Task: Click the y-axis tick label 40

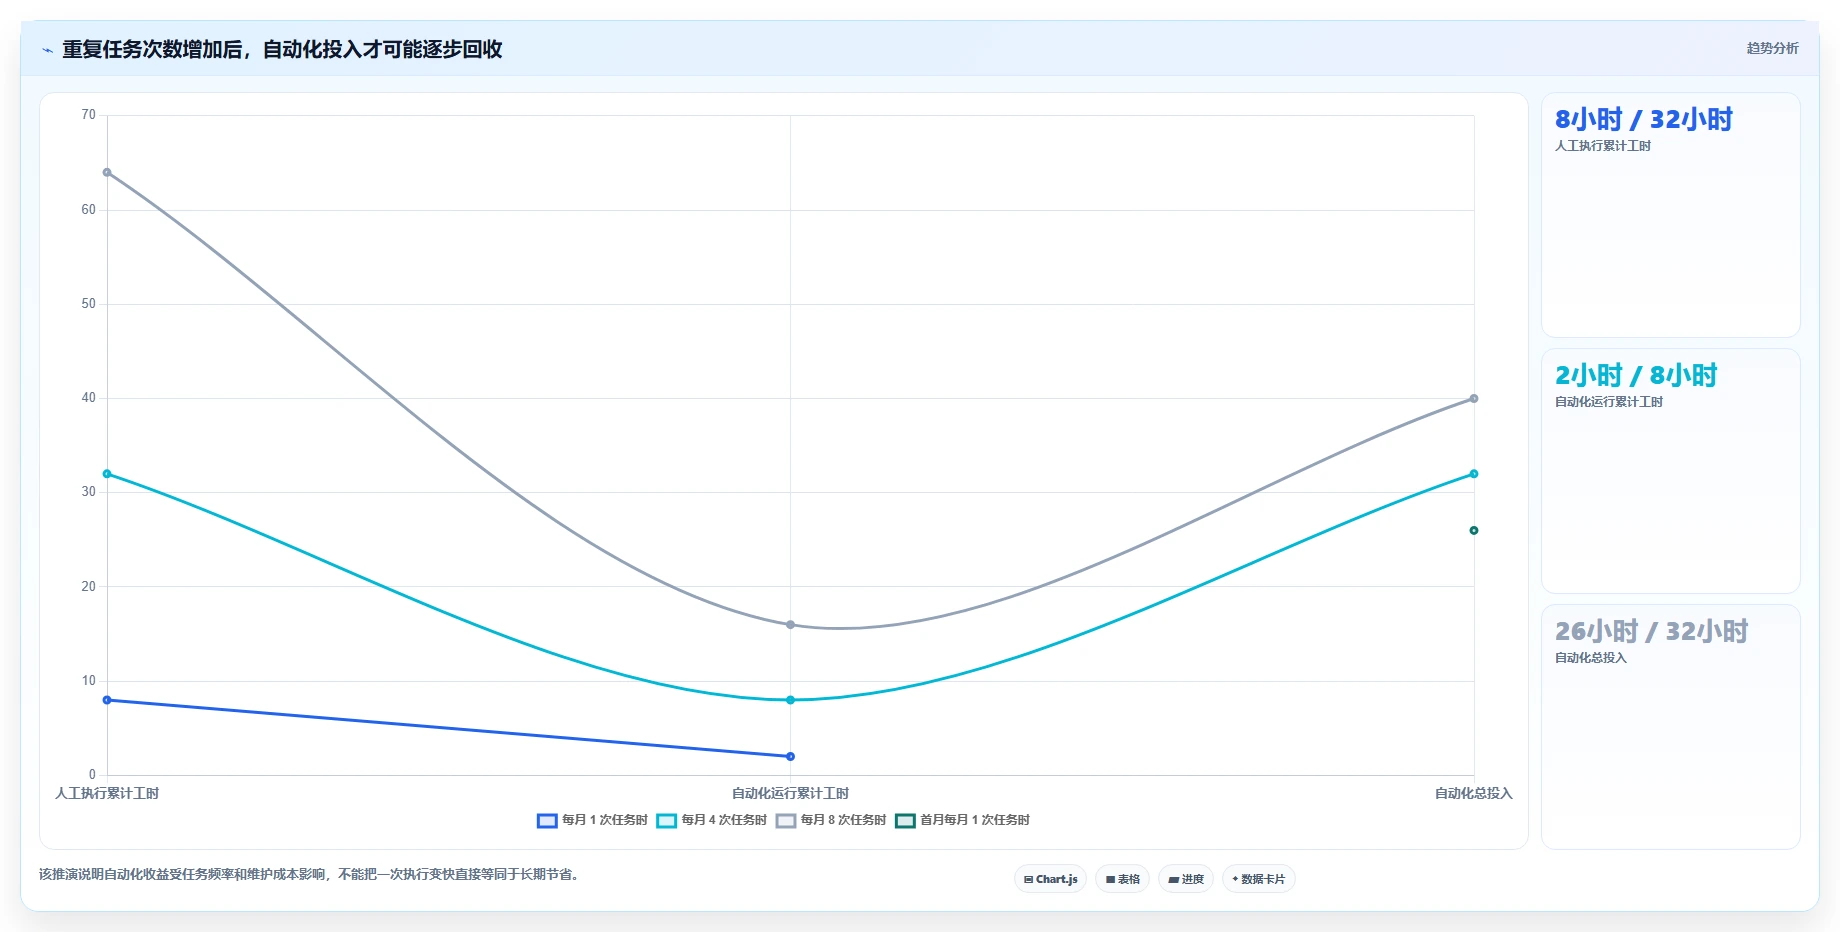Action: pos(89,398)
